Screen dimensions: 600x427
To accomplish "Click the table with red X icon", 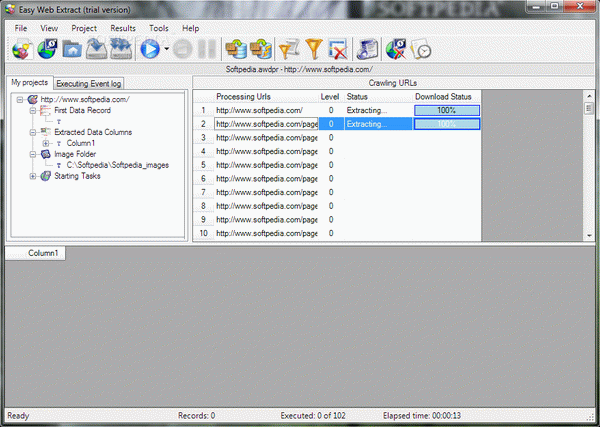I will pyautogui.click(x=338, y=49).
